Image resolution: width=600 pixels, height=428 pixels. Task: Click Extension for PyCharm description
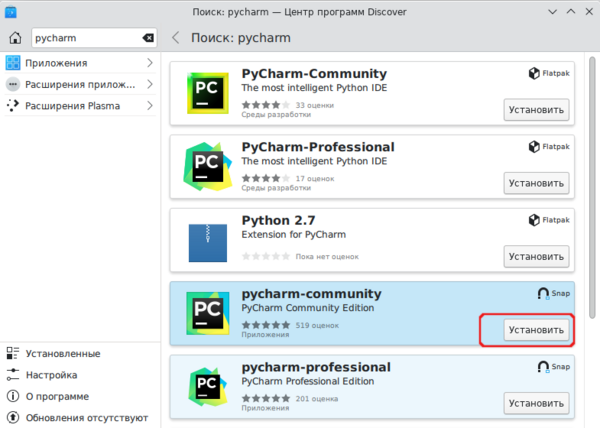[x=293, y=234]
